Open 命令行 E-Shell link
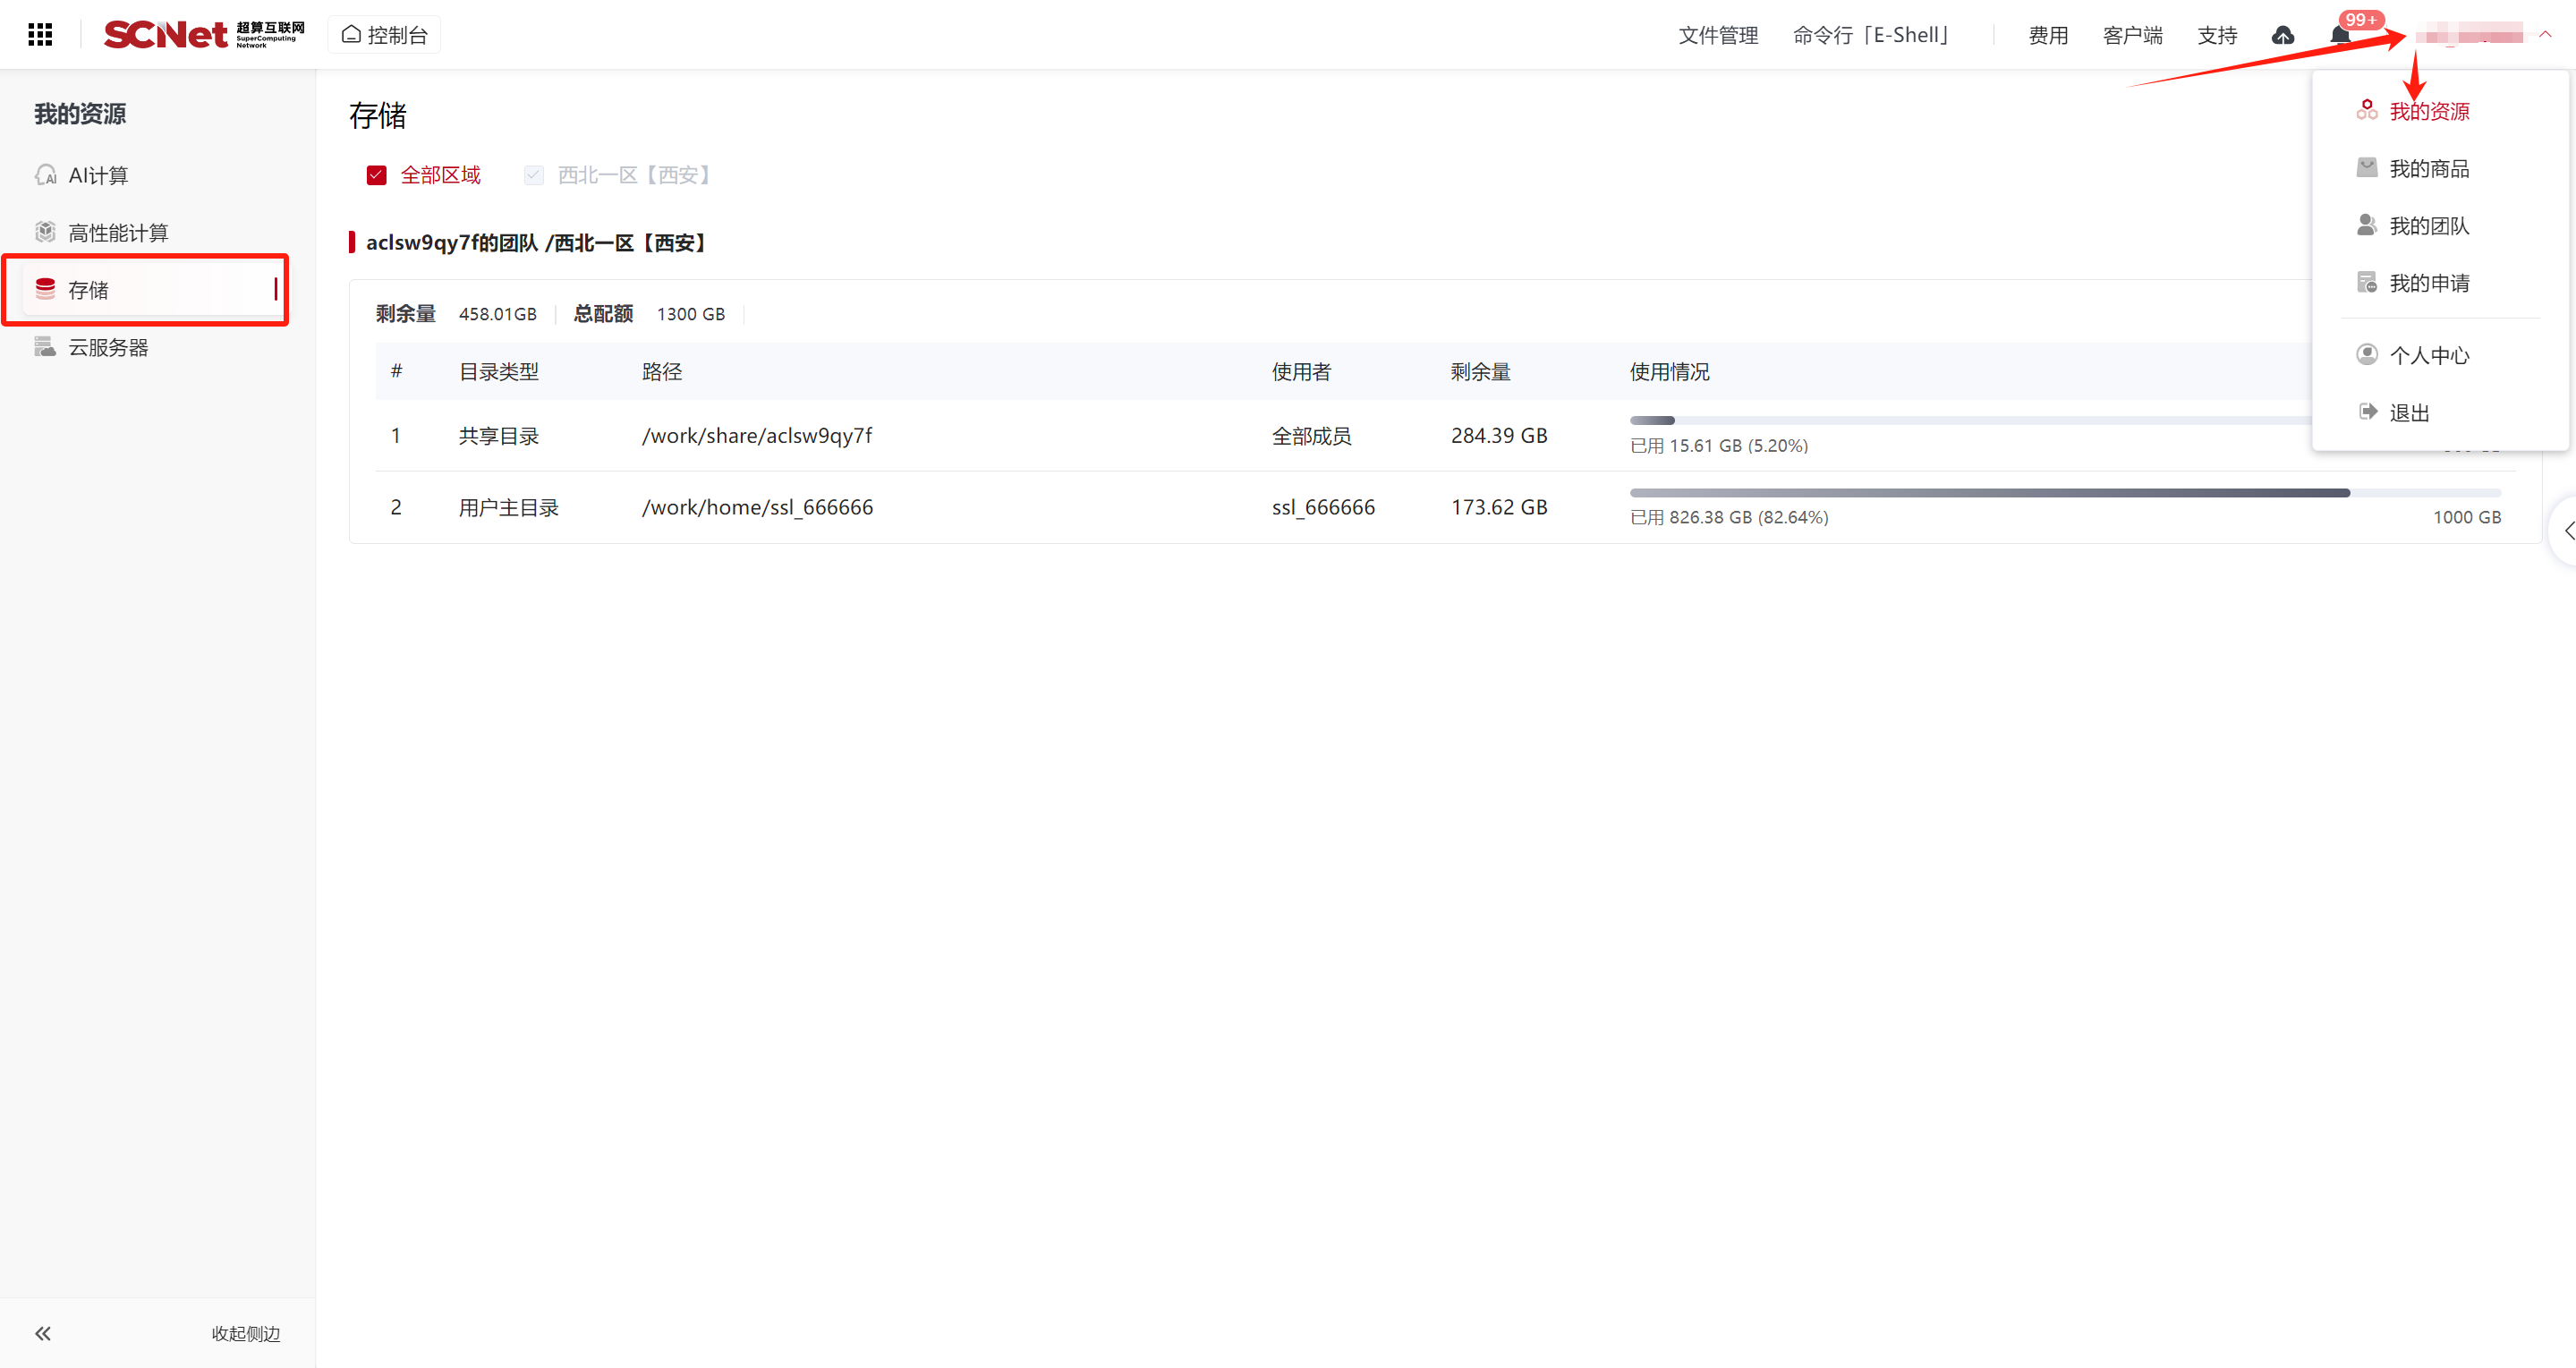This screenshot has height=1368, width=2576. coord(1870,36)
